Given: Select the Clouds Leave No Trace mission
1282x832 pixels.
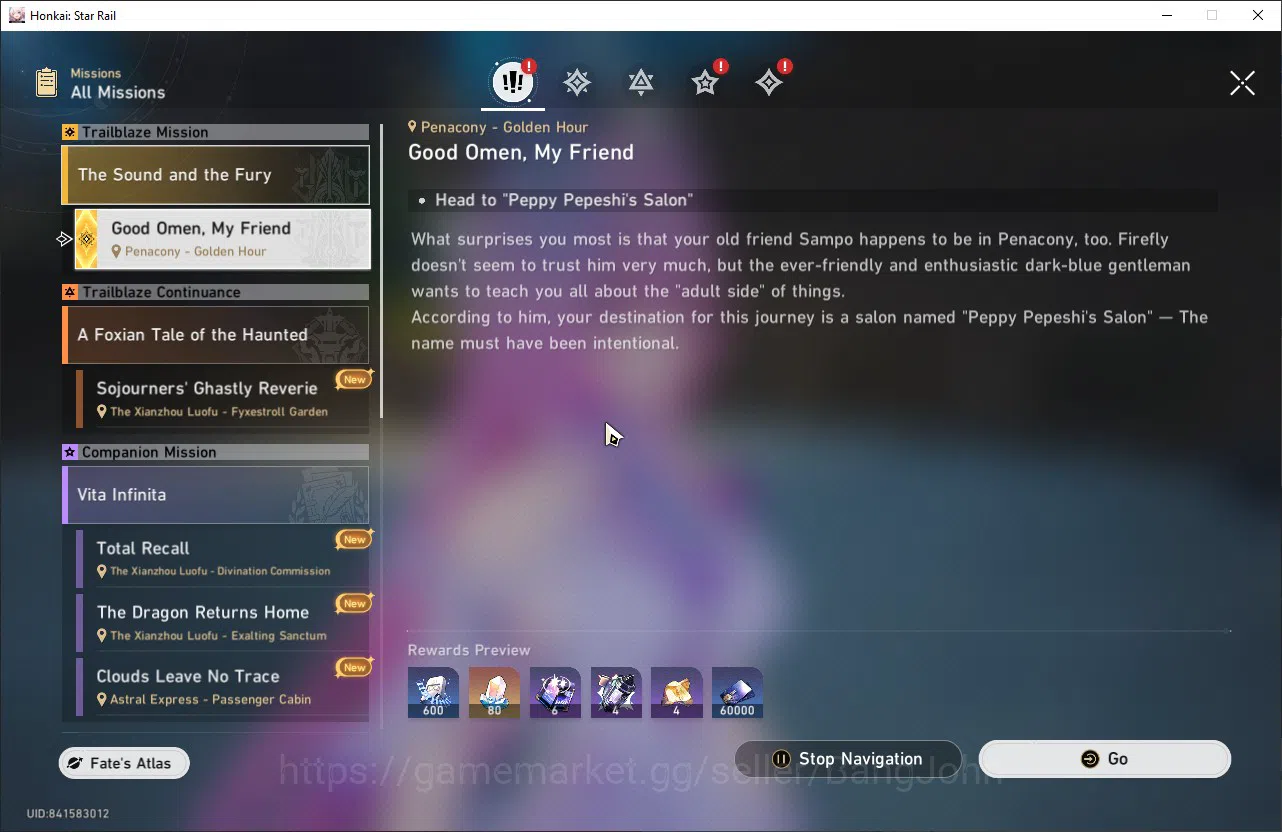Looking at the screenshot, I should coord(222,687).
